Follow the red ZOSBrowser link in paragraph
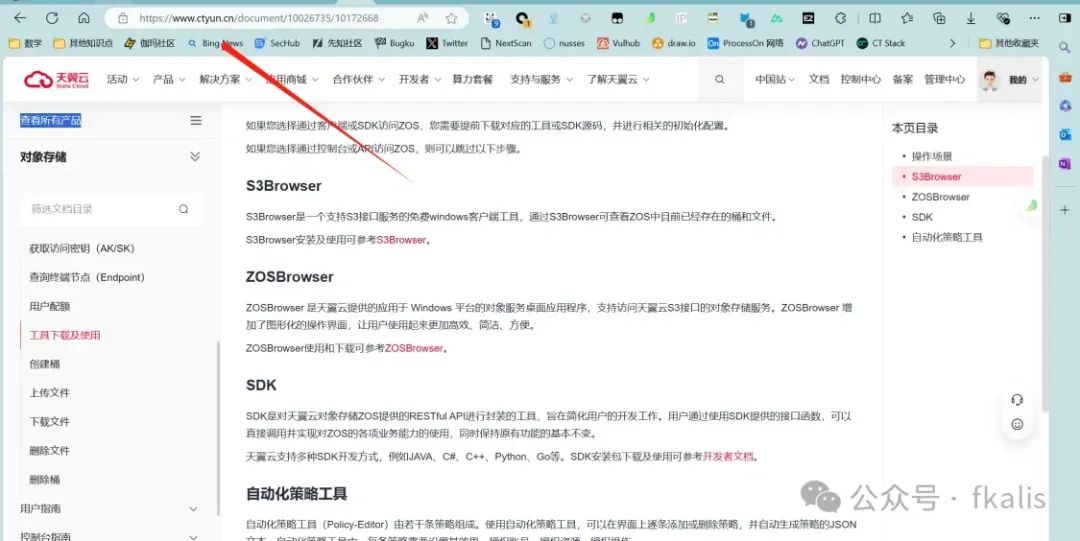1080x541 pixels. (x=413, y=348)
